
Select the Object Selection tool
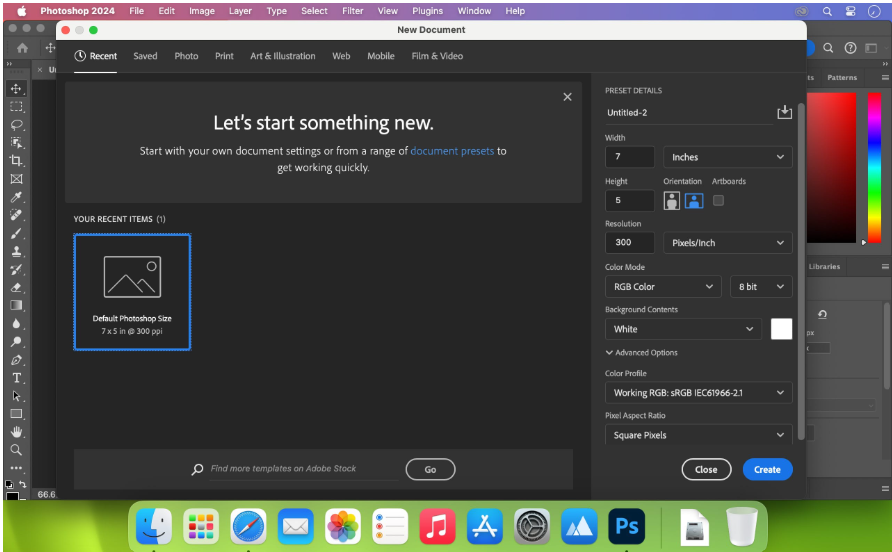pos(16,143)
